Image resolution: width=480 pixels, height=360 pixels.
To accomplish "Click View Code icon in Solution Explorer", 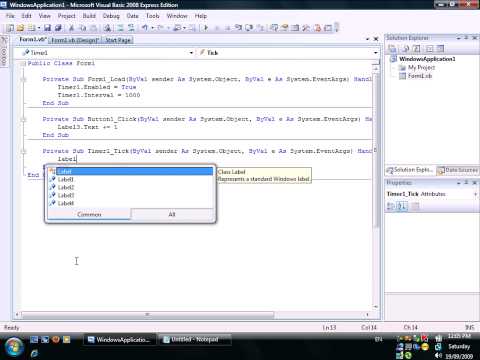I will (430, 49).
